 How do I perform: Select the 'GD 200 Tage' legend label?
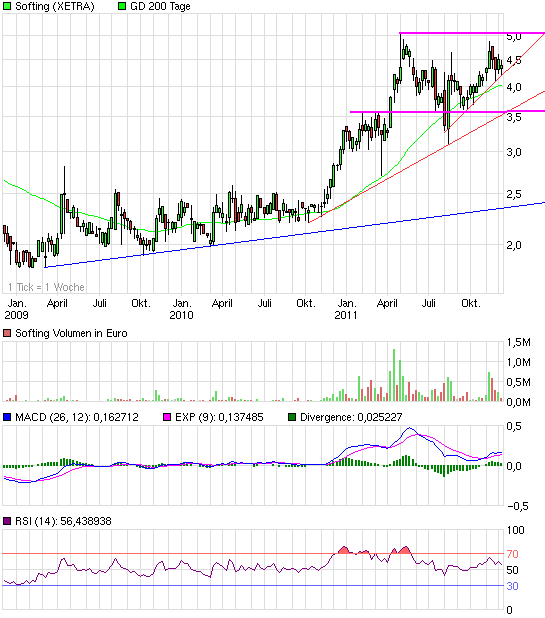tap(160, 6)
